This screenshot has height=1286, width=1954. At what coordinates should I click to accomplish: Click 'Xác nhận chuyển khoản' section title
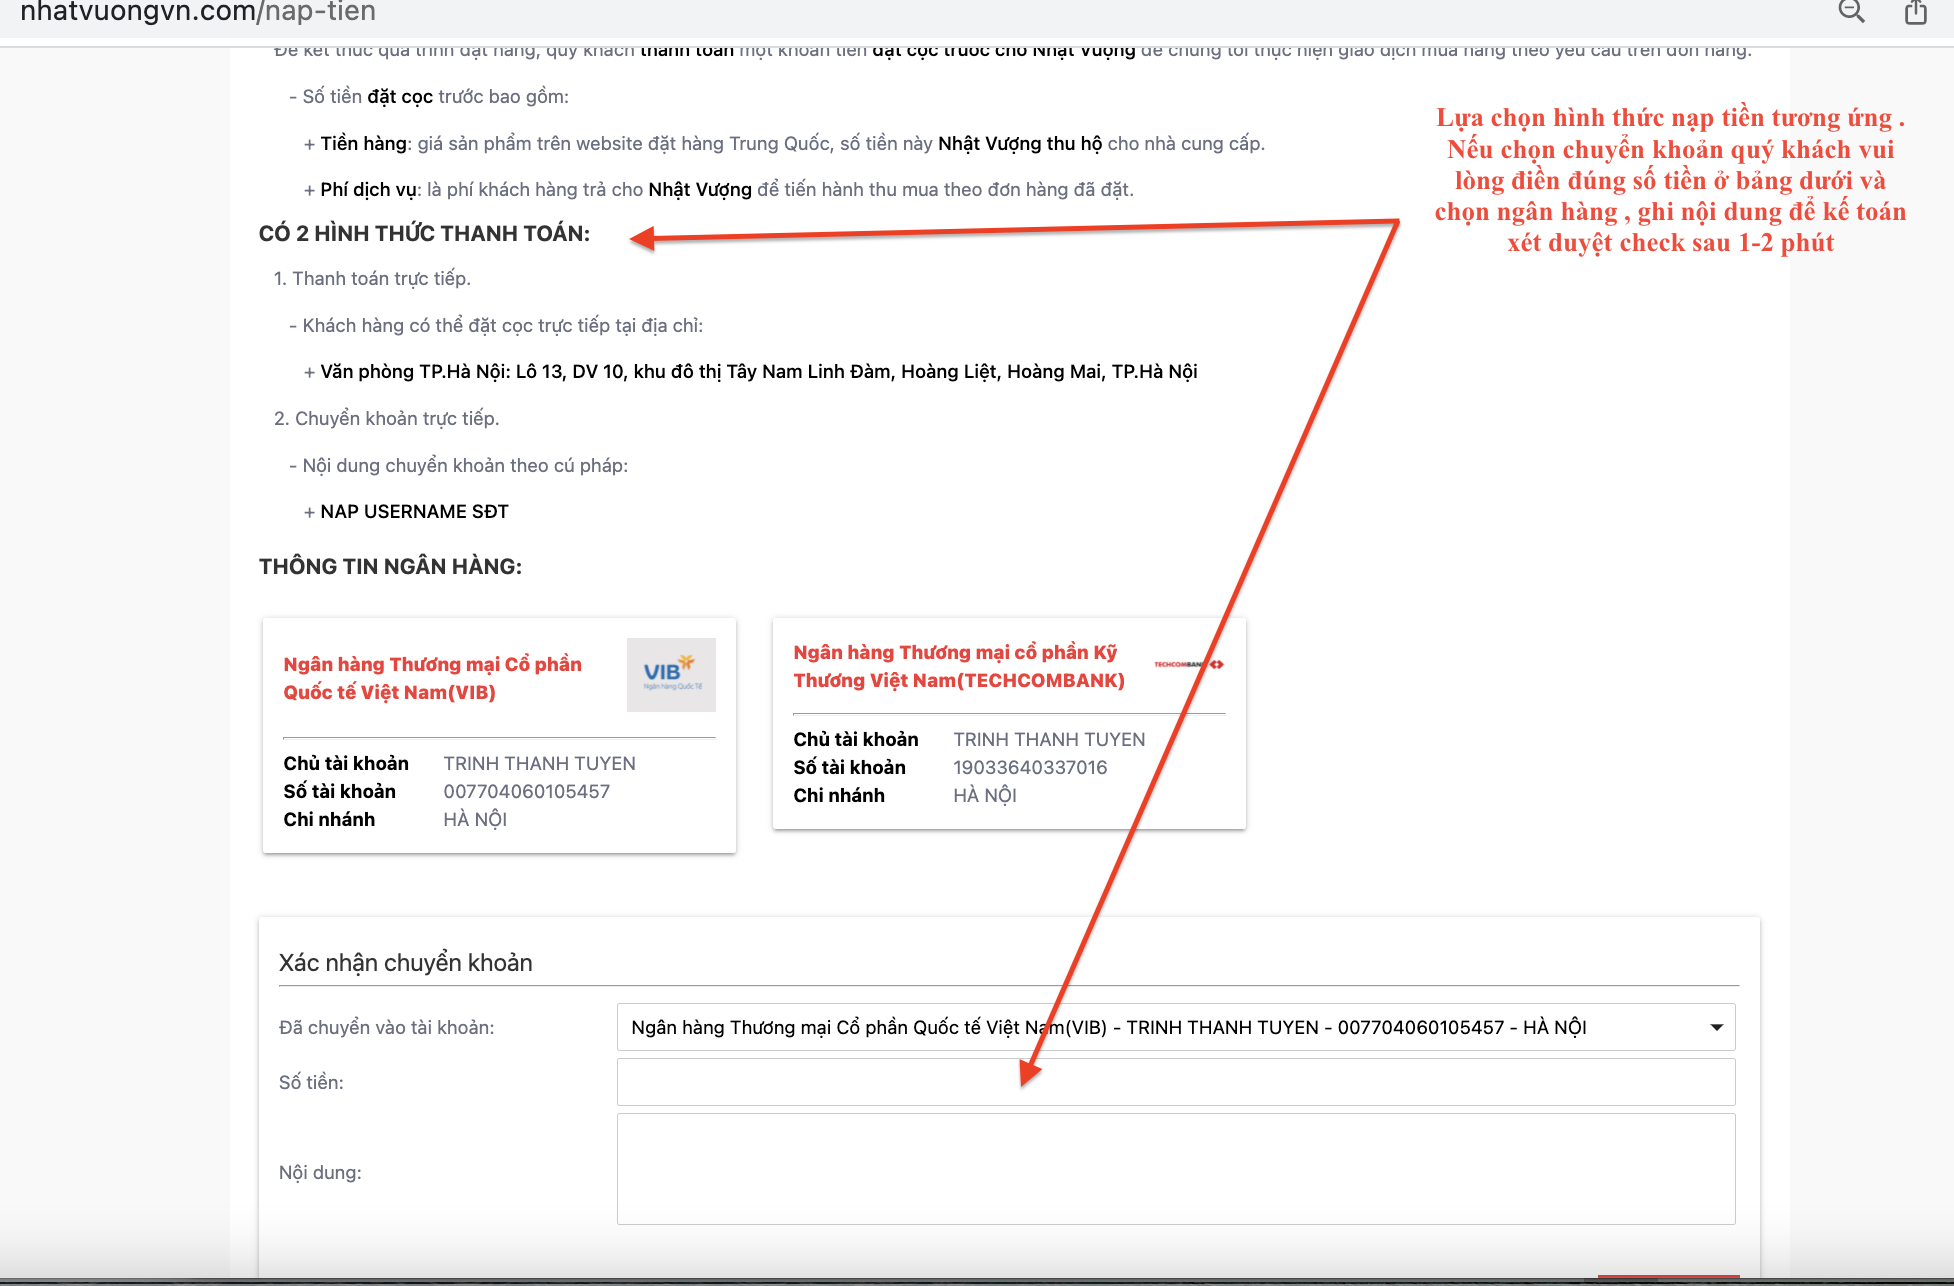coord(405,962)
